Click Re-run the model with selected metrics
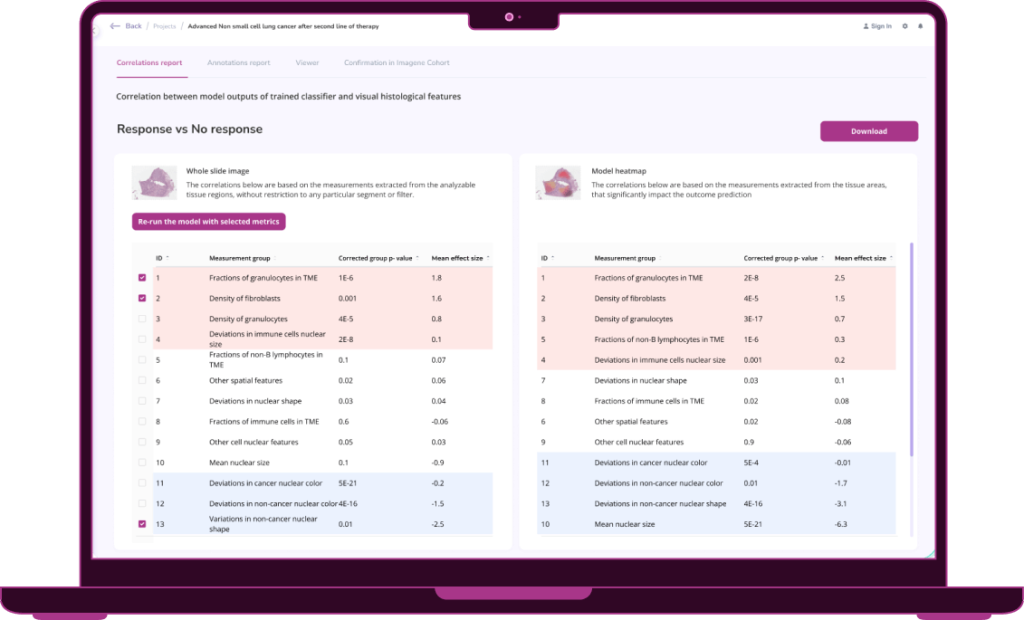The image size is (1024, 620). (208, 221)
